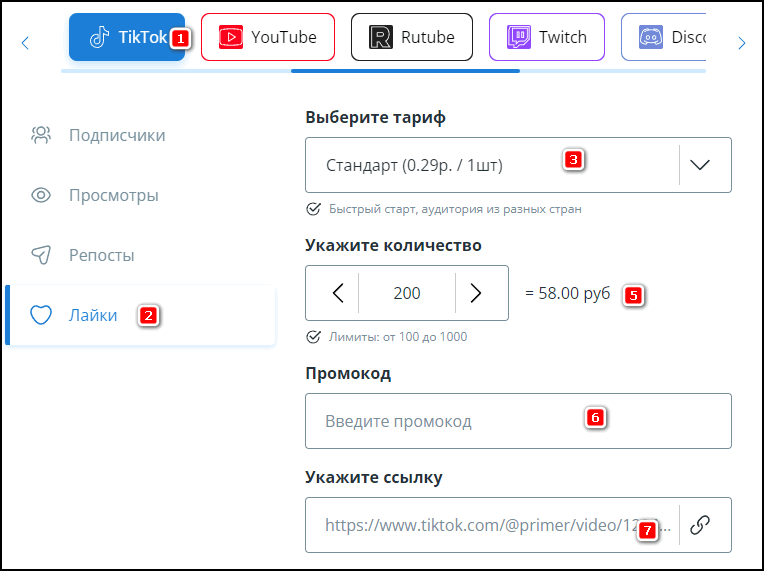Expand tariff list with chevron arrow
This screenshot has width=764, height=571.
[x=700, y=165]
